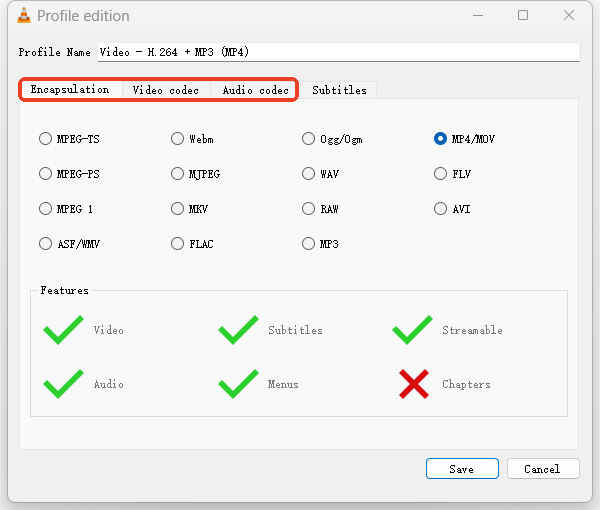Pick the AVI encapsulation format
Viewport: 600px width, 510px height.
pyautogui.click(x=441, y=209)
